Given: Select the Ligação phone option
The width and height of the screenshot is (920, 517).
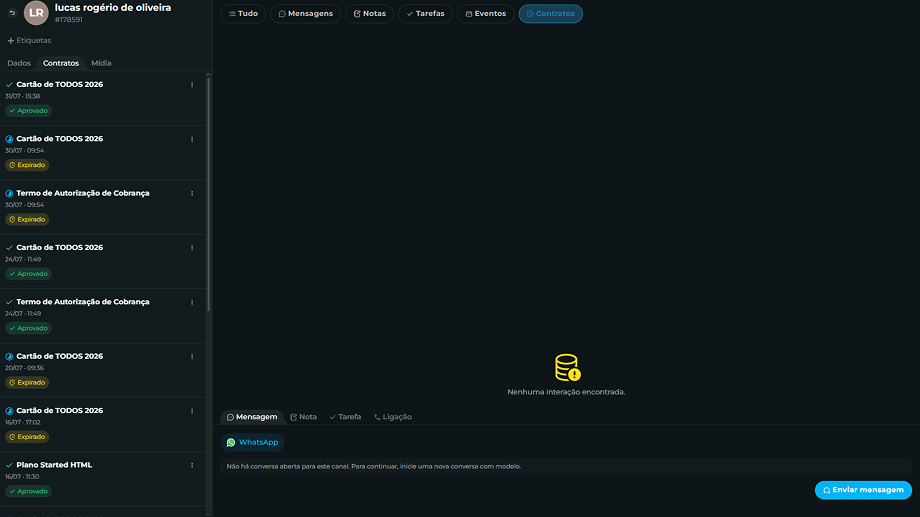Looking at the screenshot, I should (x=393, y=417).
